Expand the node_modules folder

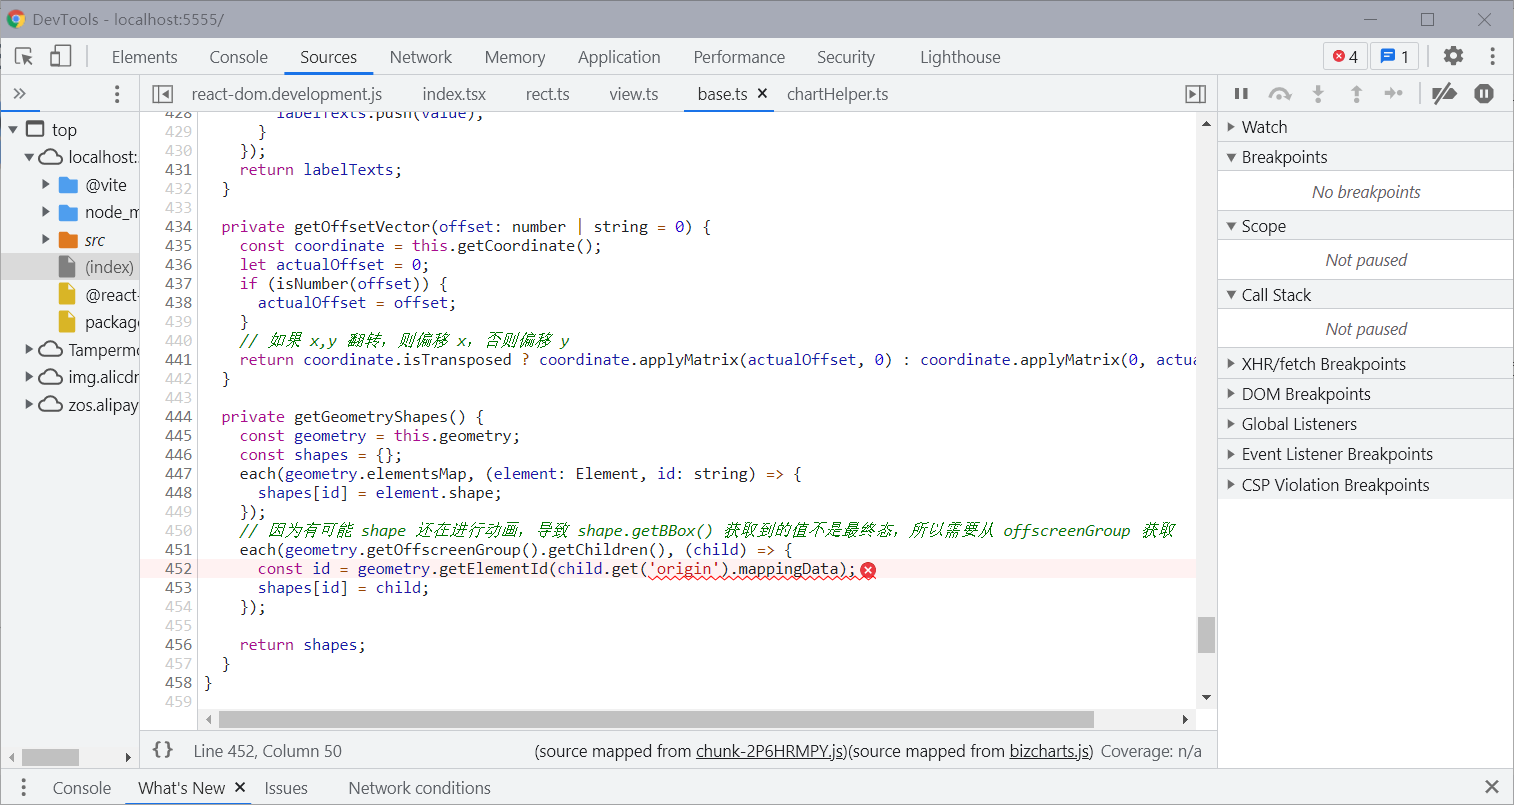point(45,212)
